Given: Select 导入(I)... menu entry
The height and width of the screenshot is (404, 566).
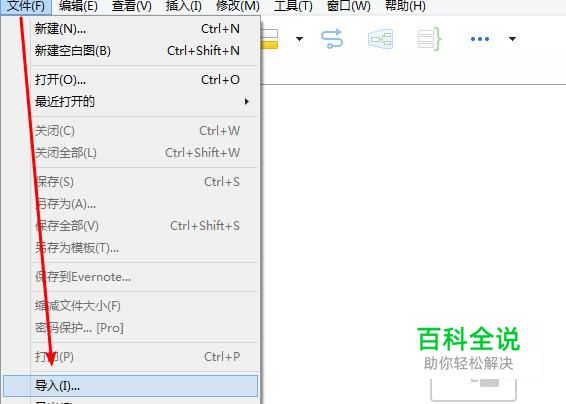Looking at the screenshot, I should tap(131, 386).
